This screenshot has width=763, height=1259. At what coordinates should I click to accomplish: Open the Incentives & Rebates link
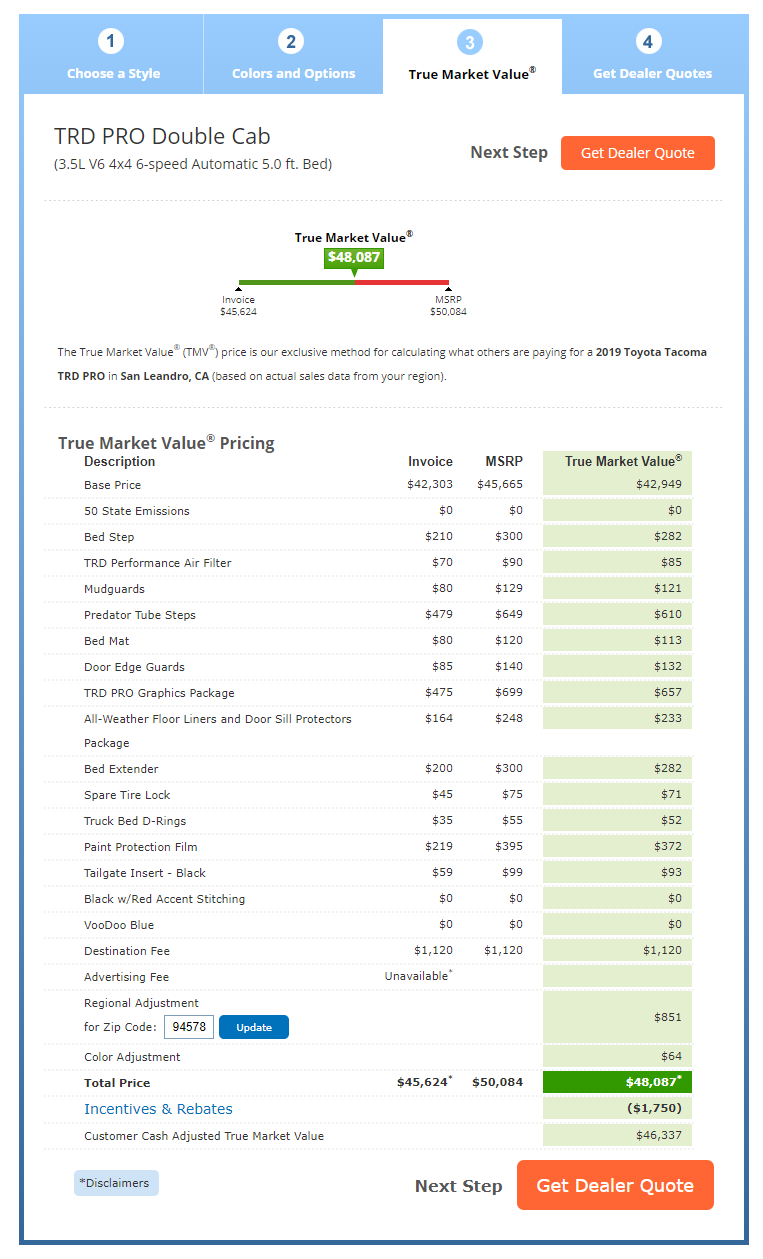tap(158, 1109)
